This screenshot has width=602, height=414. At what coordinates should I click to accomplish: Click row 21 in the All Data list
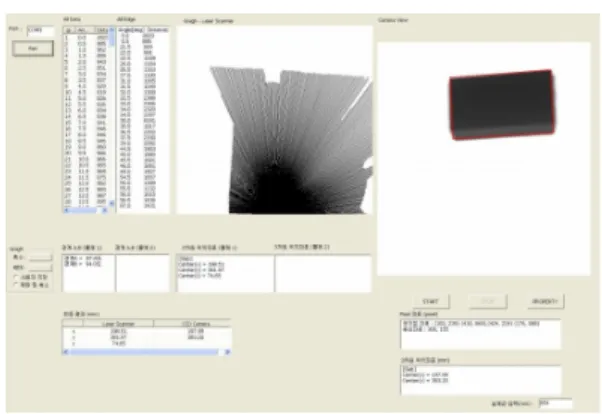[86, 159]
